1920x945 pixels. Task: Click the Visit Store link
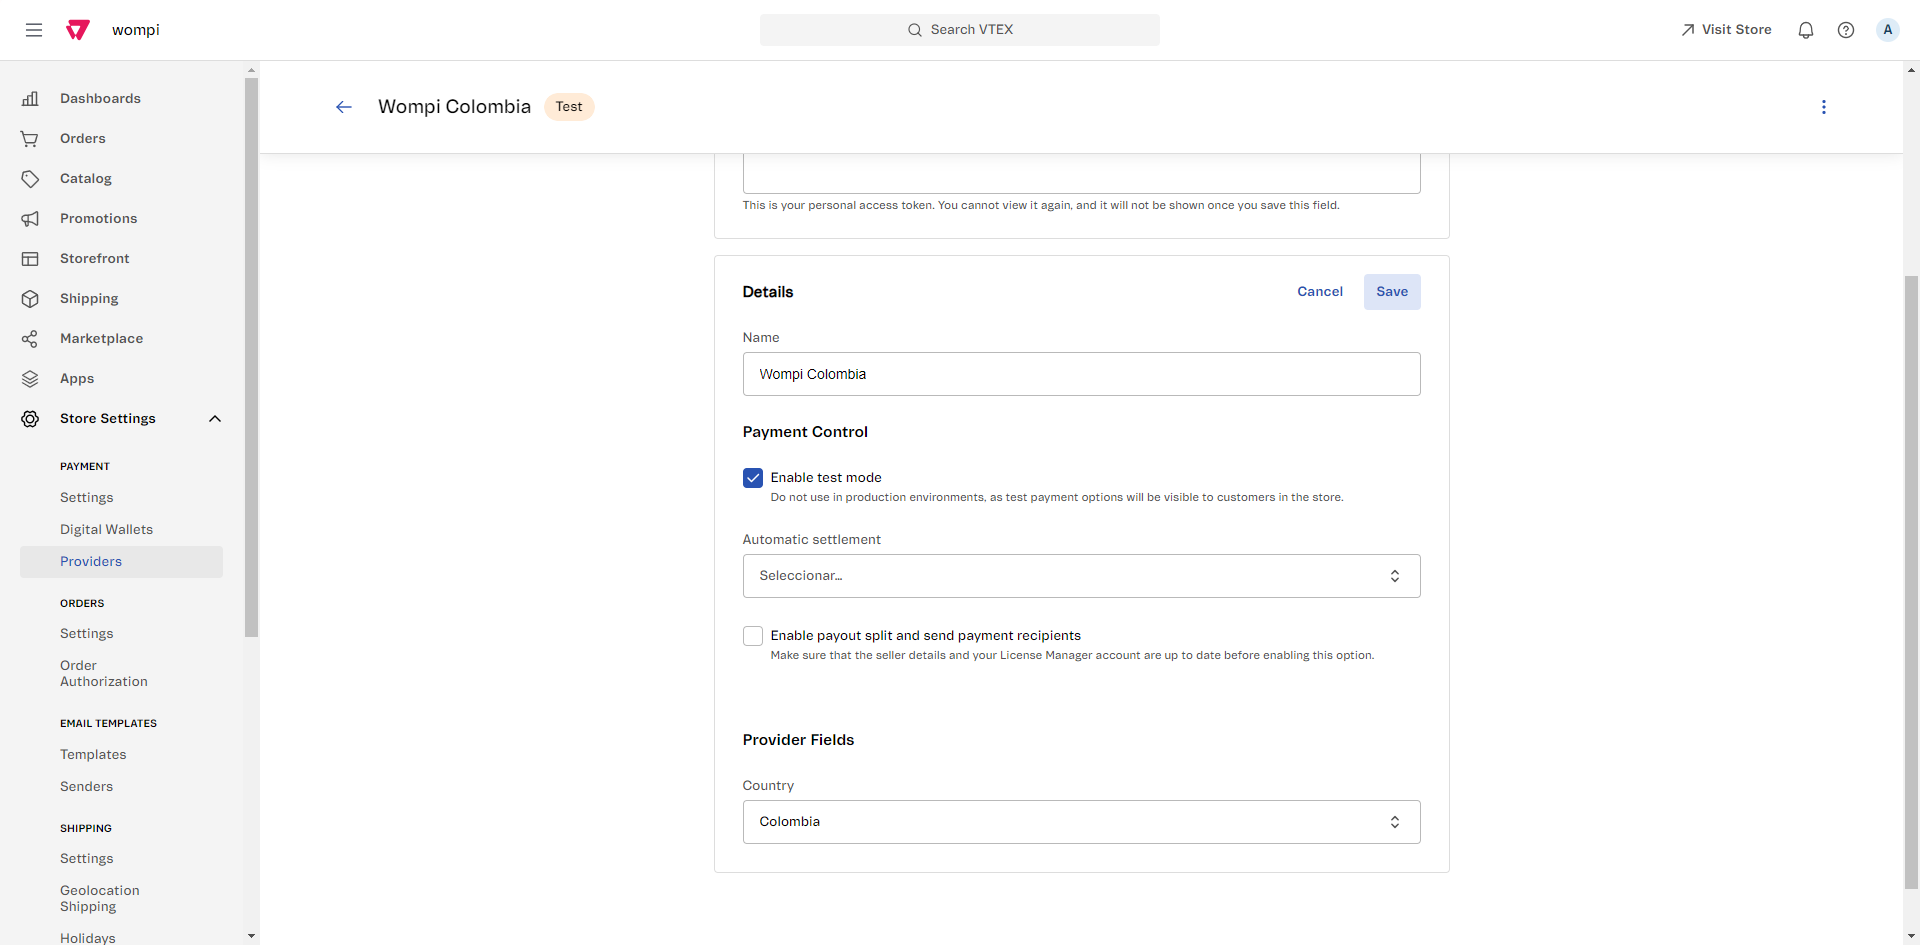click(x=1726, y=30)
